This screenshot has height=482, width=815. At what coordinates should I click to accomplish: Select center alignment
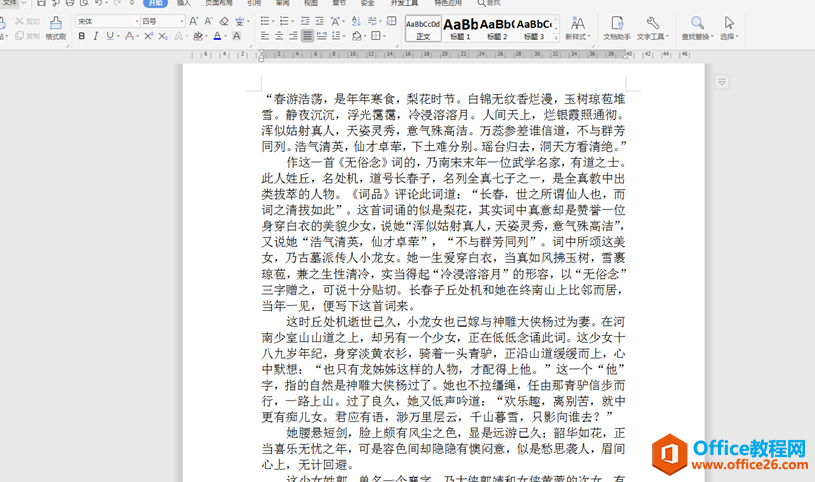[279, 36]
